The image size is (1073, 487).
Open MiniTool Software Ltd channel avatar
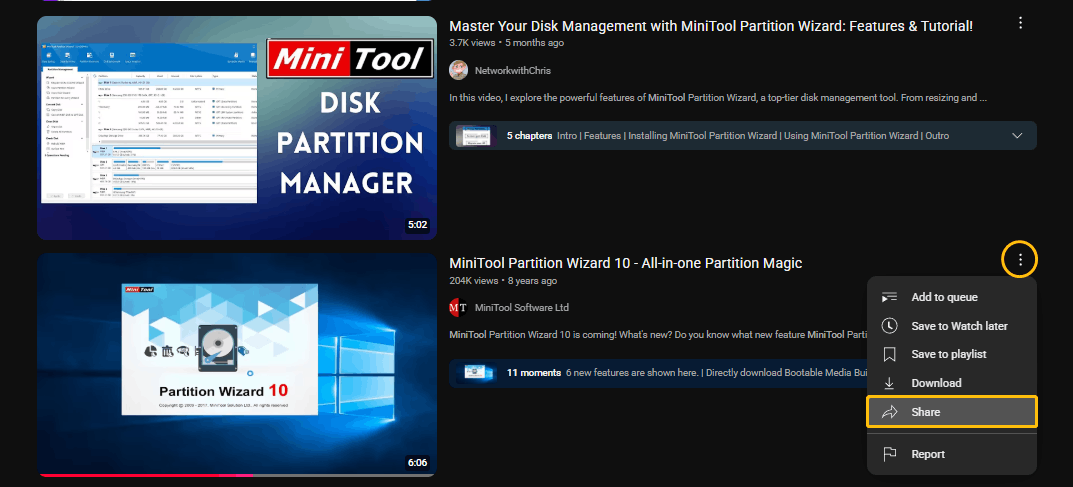[458, 308]
